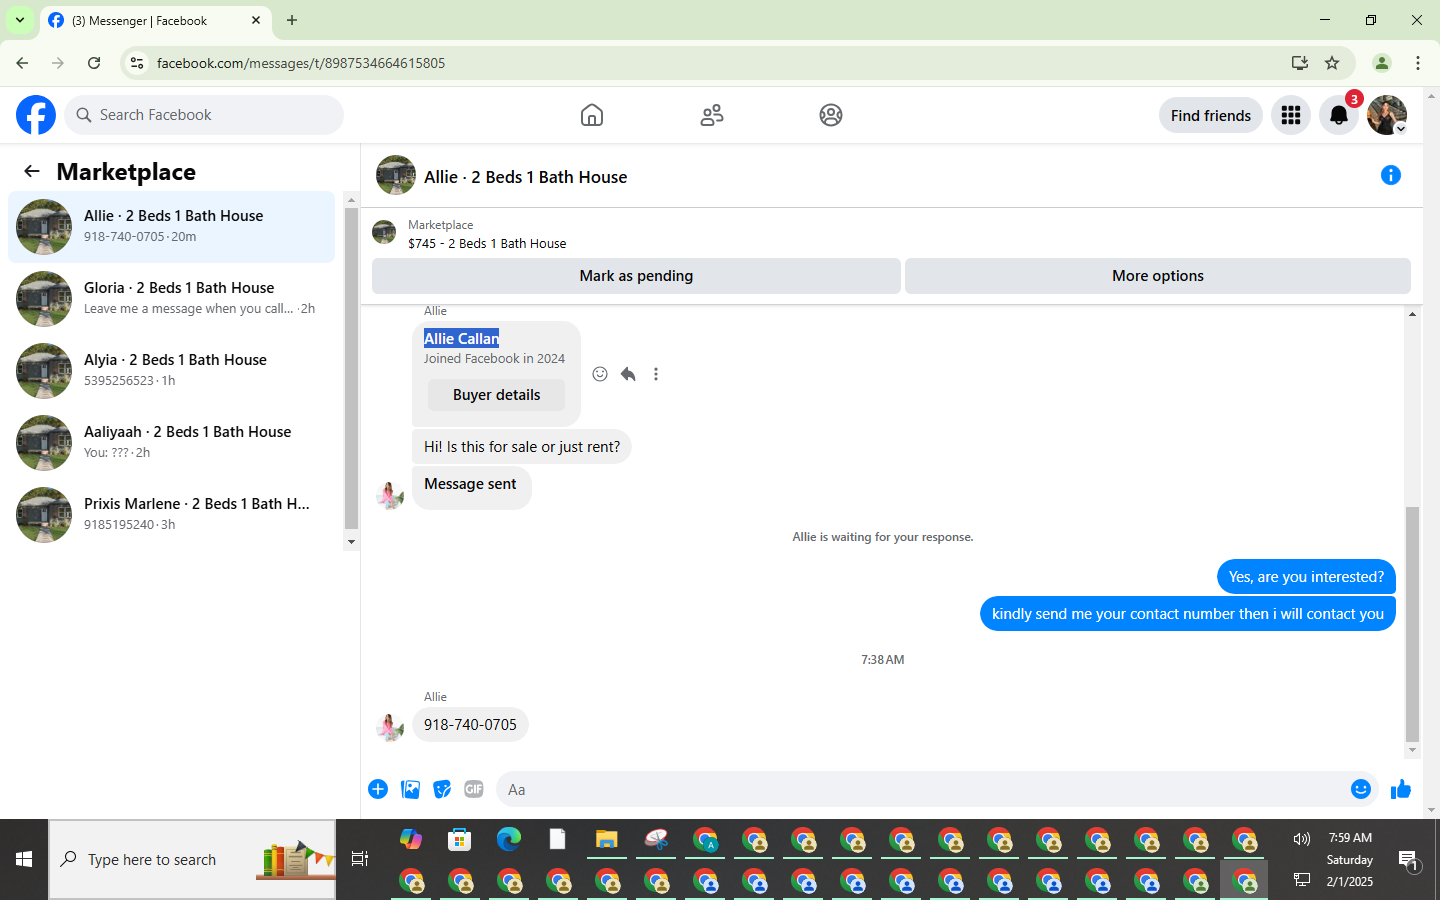Click the chat scrollbar up arrow

[1412, 314]
